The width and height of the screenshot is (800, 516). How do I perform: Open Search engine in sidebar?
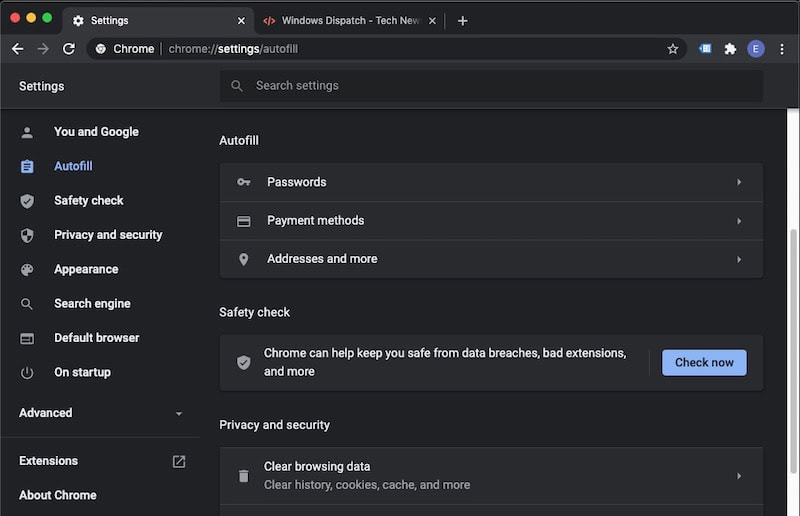click(x=92, y=304)
